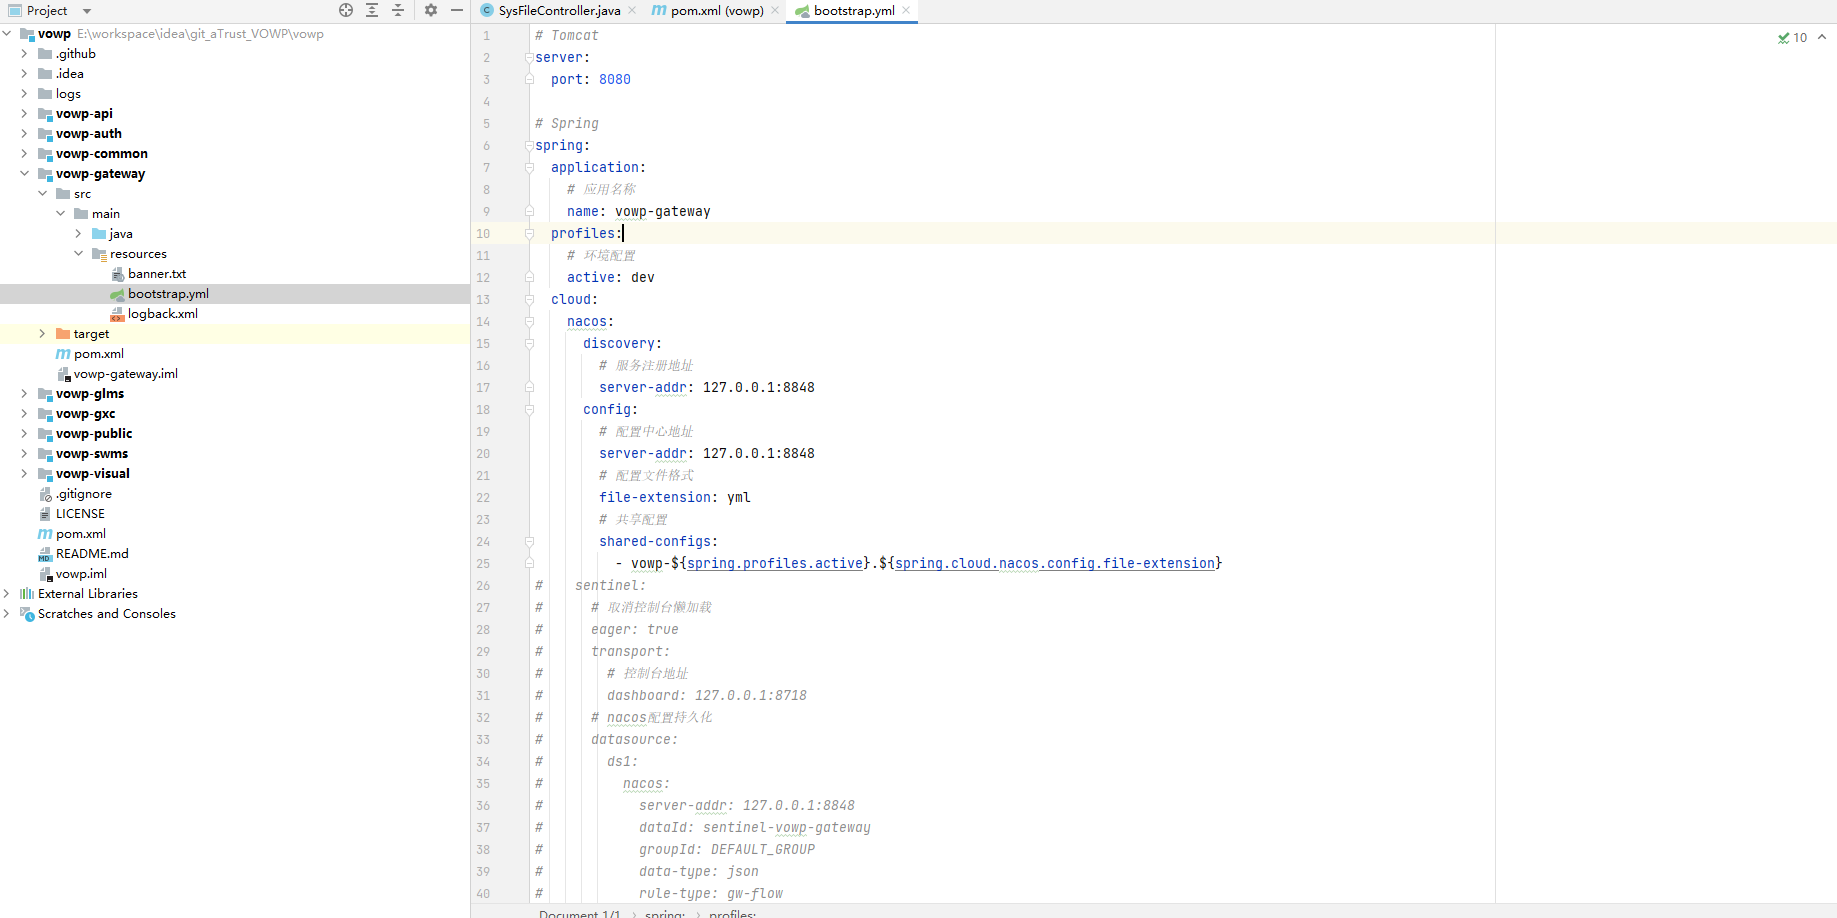This screenshot has height=918, width=1837.
Task: Fold the config block on line 18
Action: click(529, 409)
